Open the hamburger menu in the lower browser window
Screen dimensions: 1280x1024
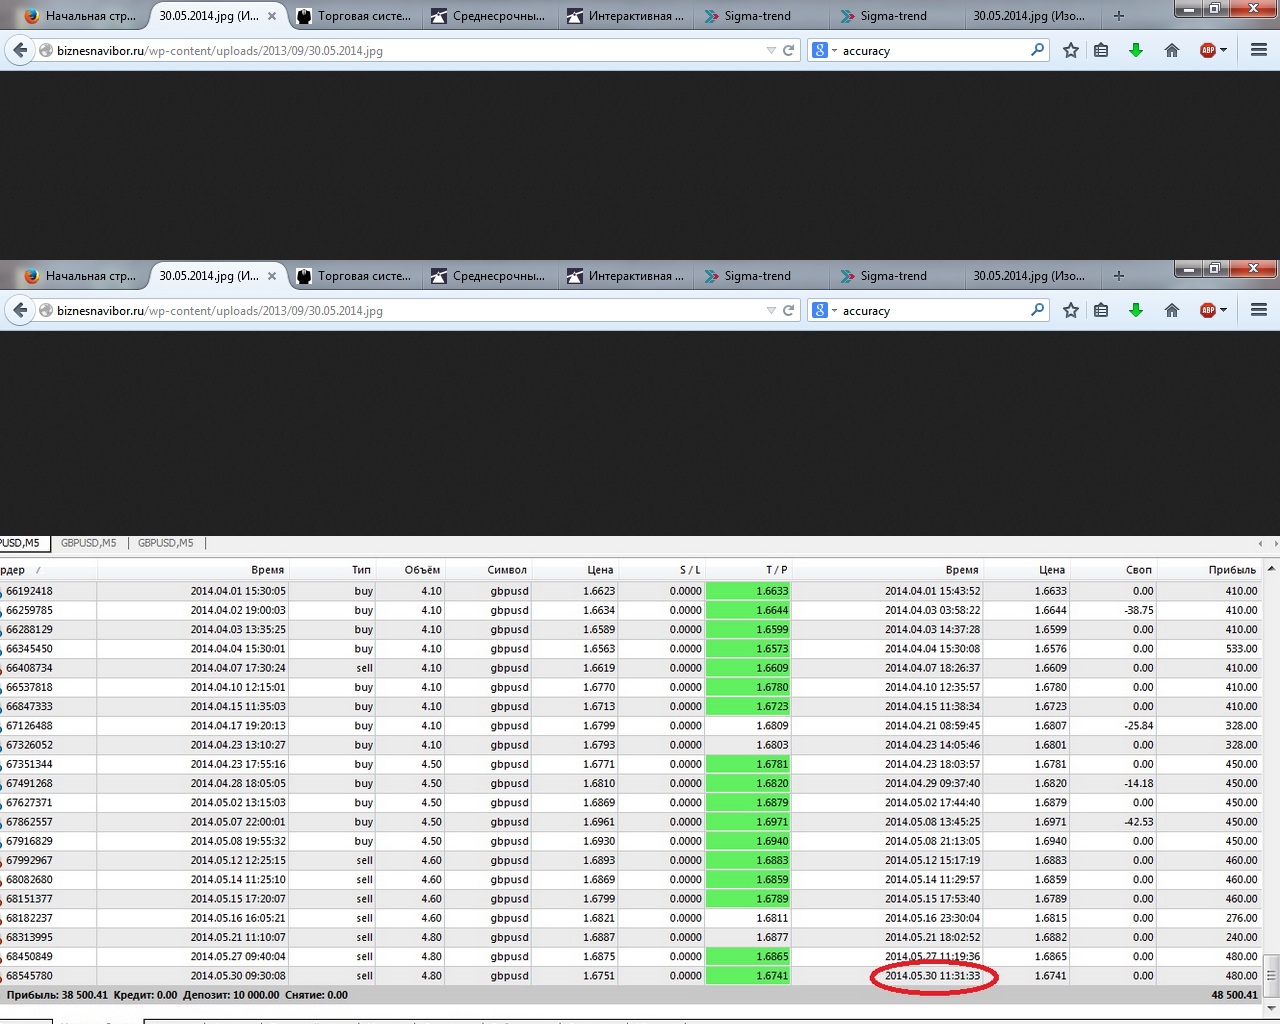coord(1259,310)
